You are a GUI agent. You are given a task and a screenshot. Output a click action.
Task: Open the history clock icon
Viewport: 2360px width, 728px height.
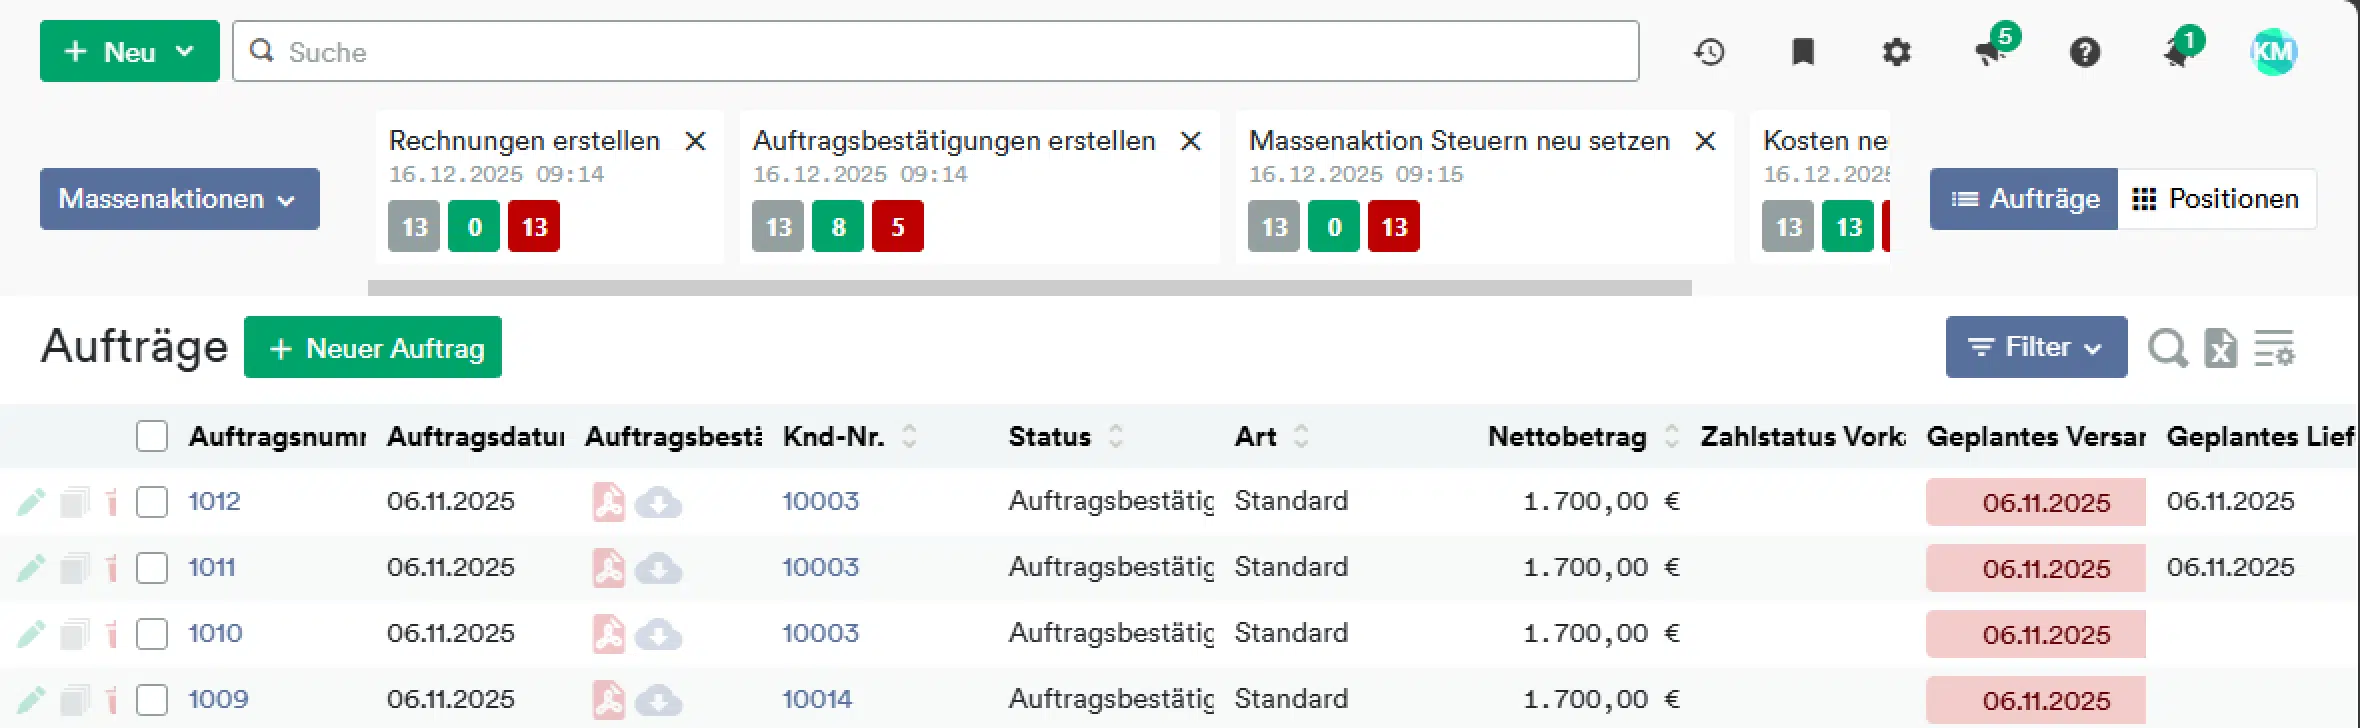pos(1709,52)
